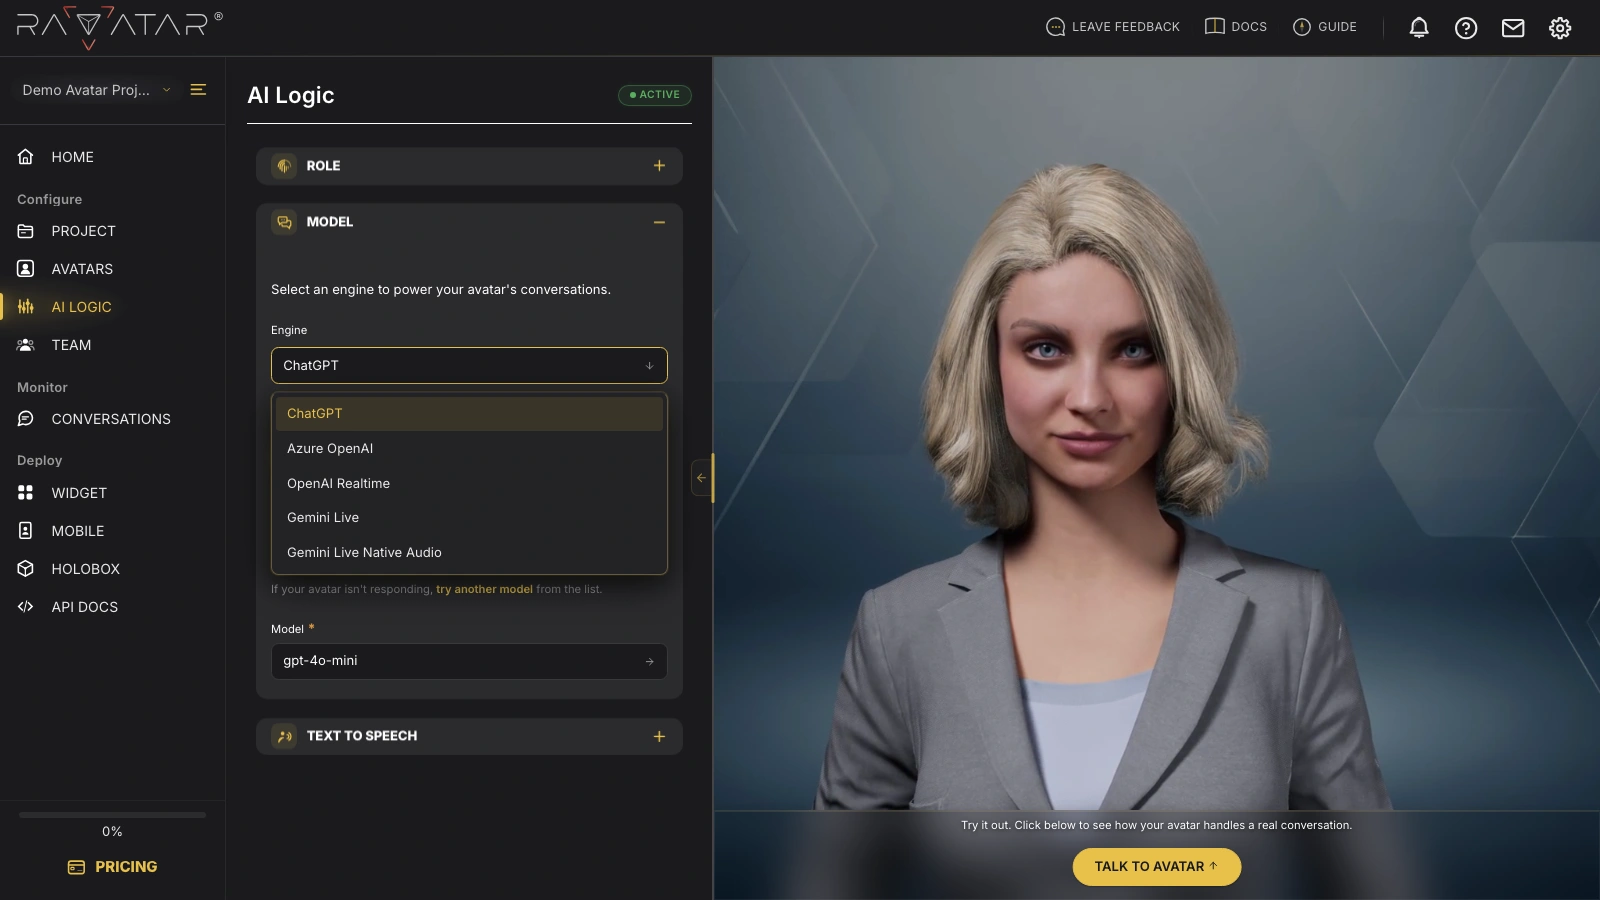Click the Docs book icon
The width and height of the screenshot is (1600, 900).
[x=1214, y=27]
